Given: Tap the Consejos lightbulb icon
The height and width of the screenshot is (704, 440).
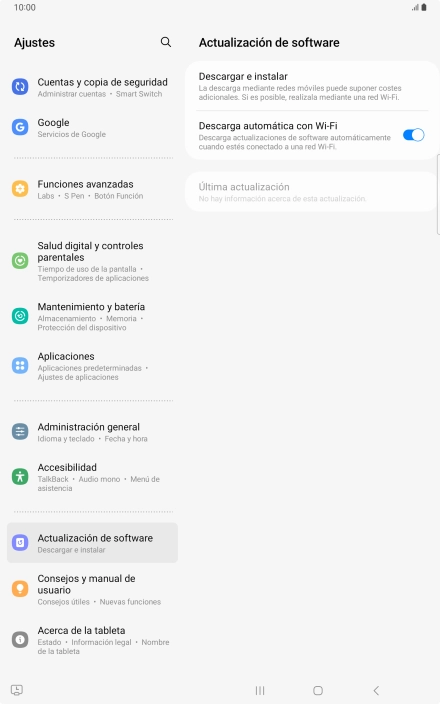Looking at the screenshot, I should tap(20, 588).
